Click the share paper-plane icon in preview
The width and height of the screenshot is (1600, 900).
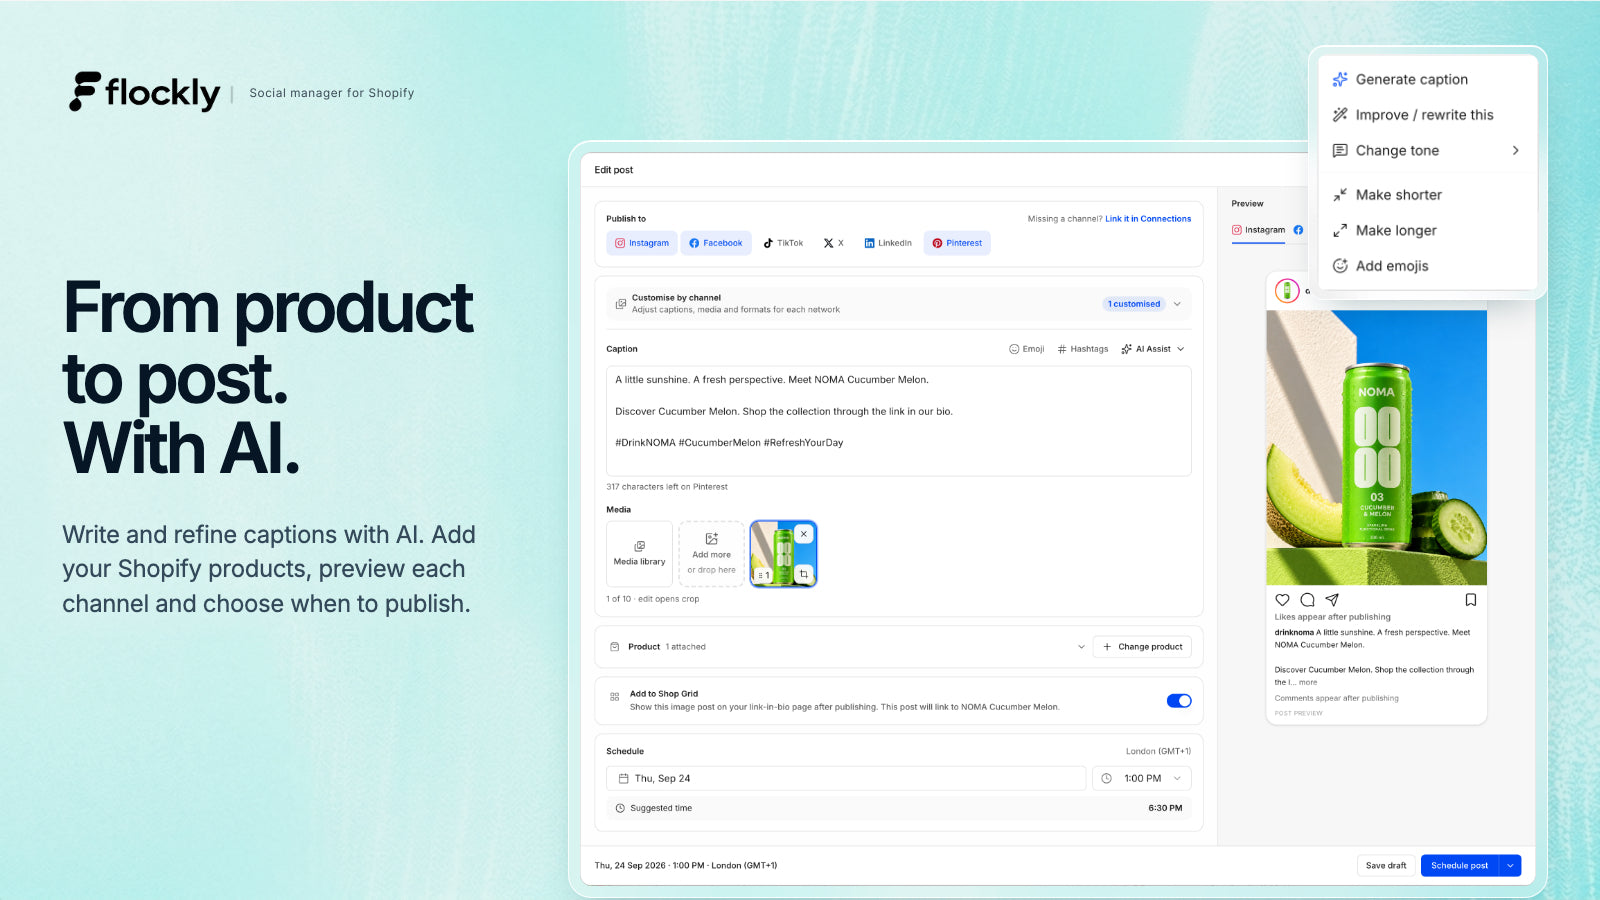1332,600
